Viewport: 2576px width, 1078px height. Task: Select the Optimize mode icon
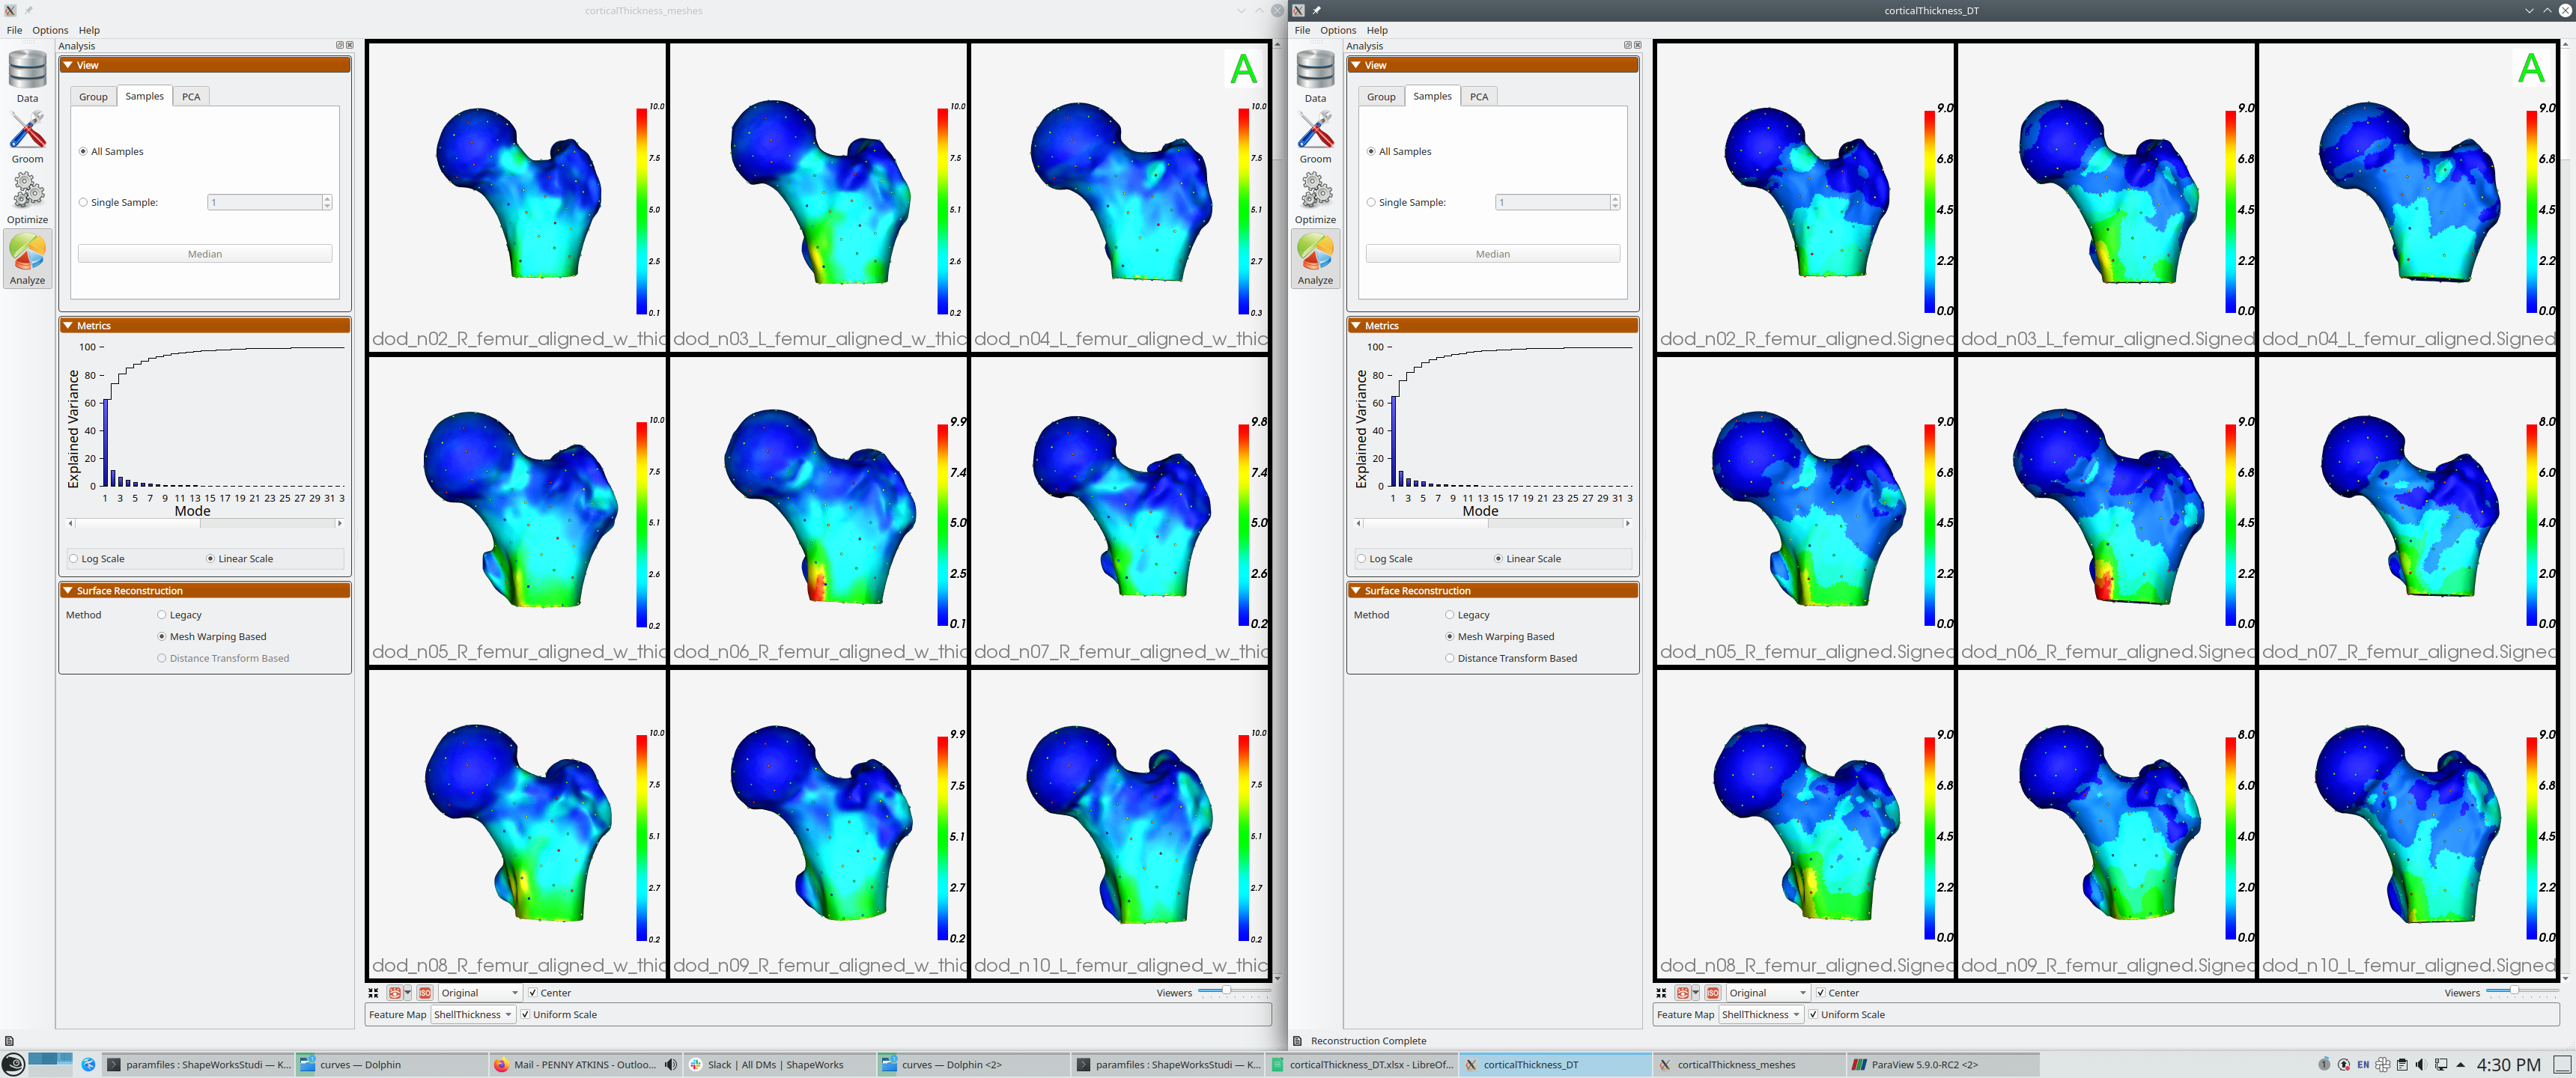coord(27,198)
